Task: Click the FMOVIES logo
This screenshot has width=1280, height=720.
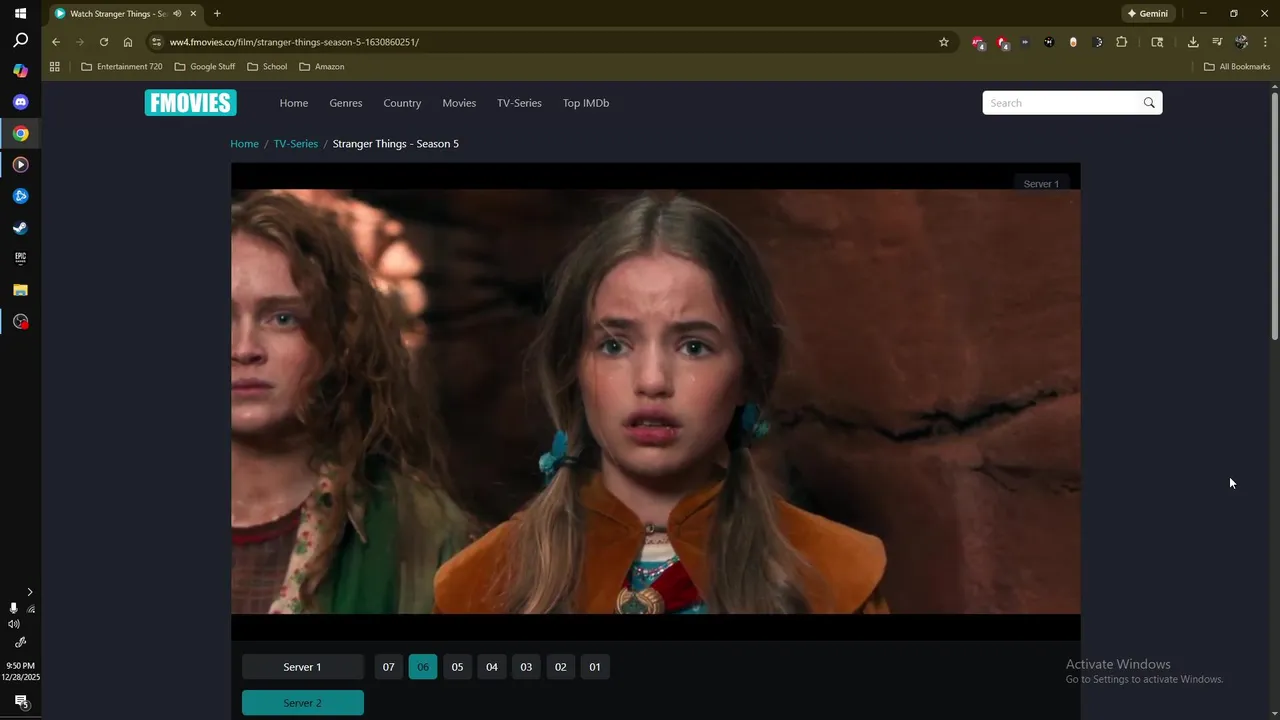Action: click(190, 103)
